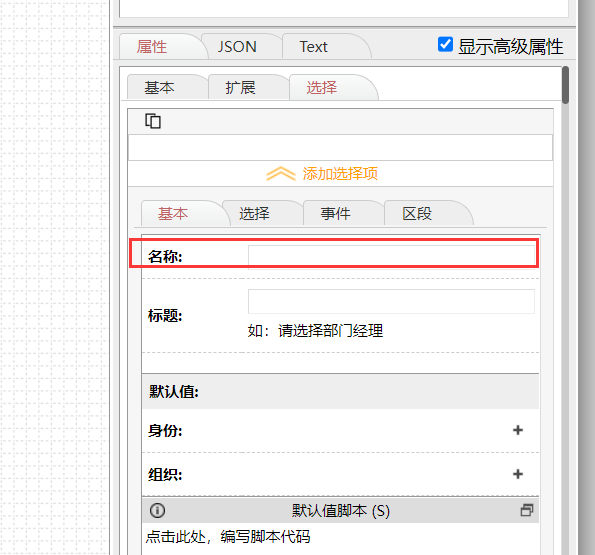Open the info icon for 默认值脚本
Screen dimensions: 595x555
pos(157,510)
